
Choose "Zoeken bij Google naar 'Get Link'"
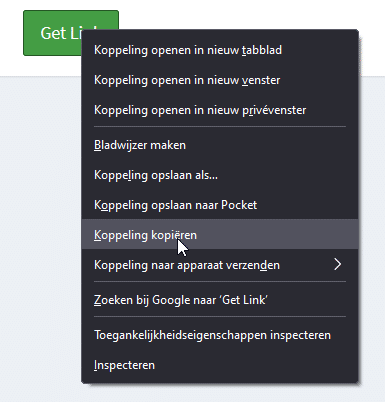pyautogui.click(x=220, y=300)
